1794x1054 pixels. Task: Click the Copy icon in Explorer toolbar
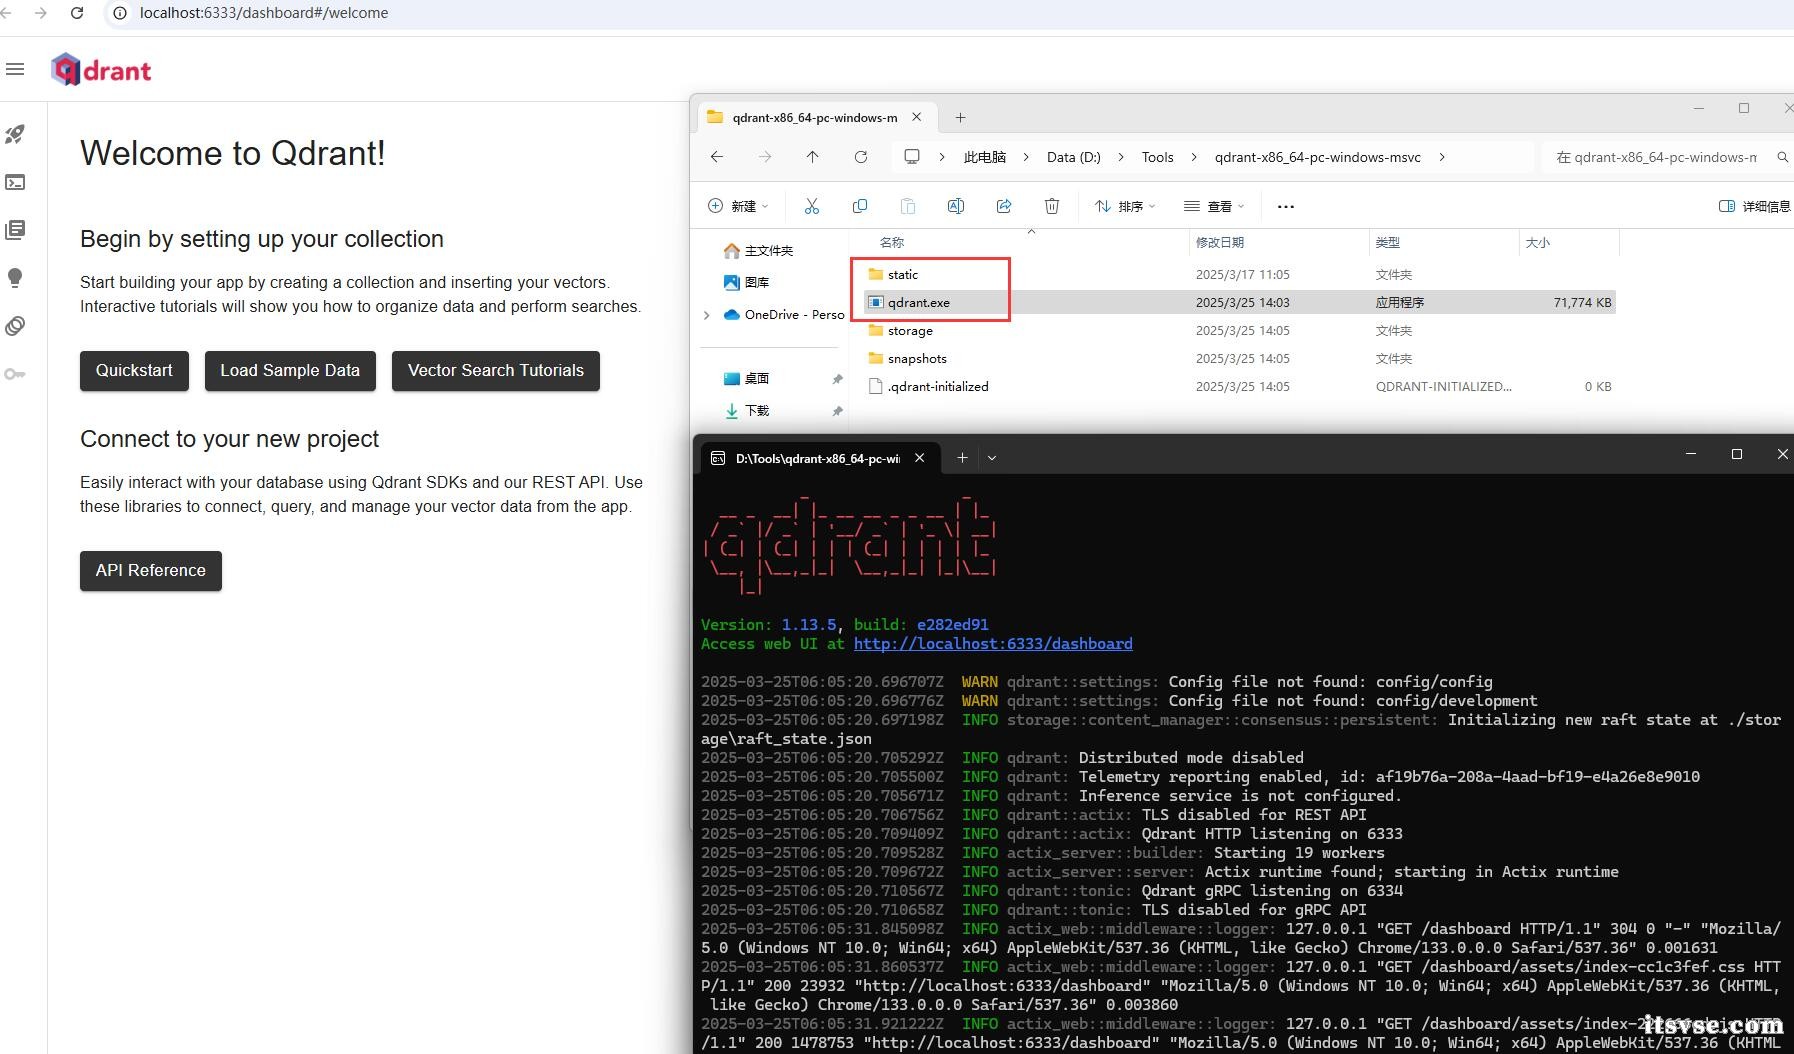[860, 206]
